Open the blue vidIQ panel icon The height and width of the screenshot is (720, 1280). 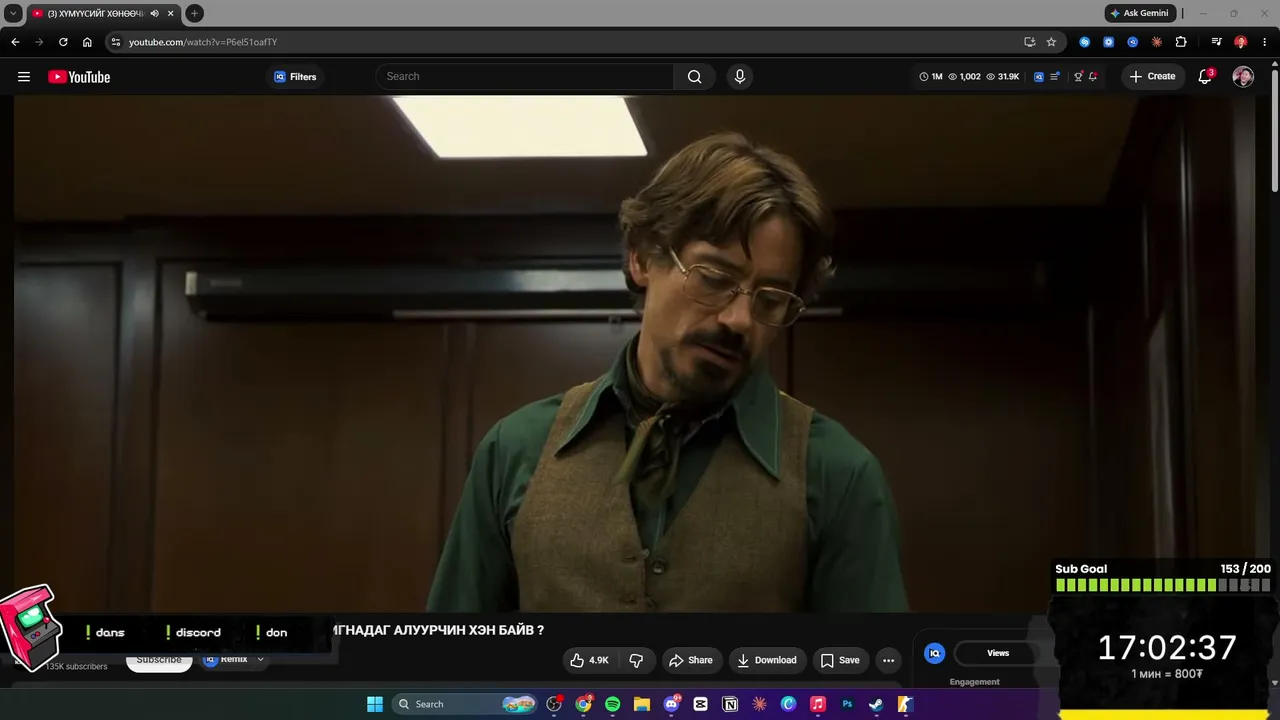935,653
